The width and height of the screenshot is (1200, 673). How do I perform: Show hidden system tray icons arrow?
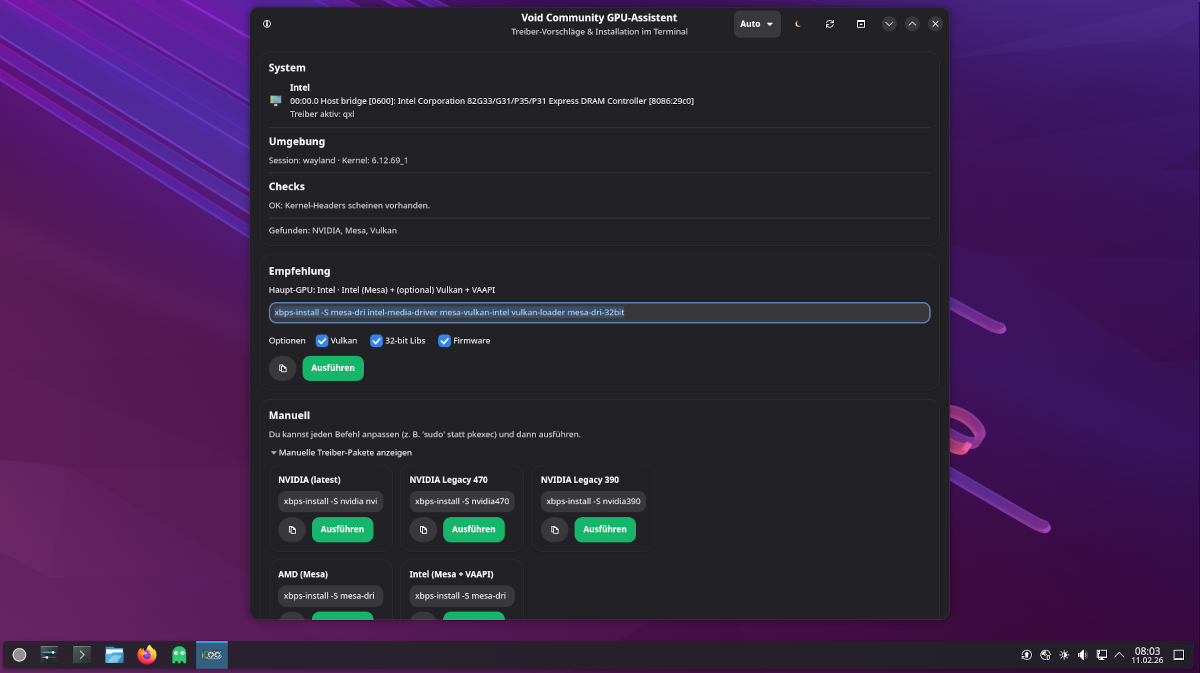pos(1119,655)
